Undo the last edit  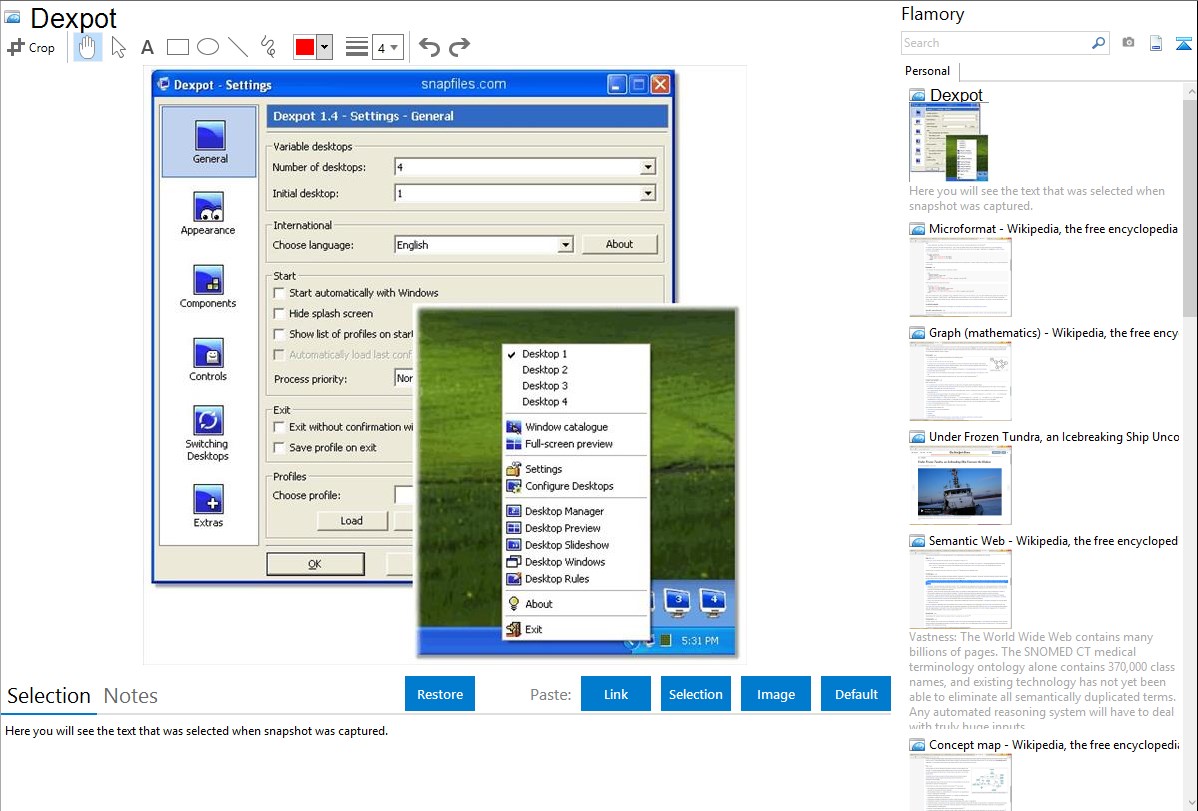tap(429, 47)
